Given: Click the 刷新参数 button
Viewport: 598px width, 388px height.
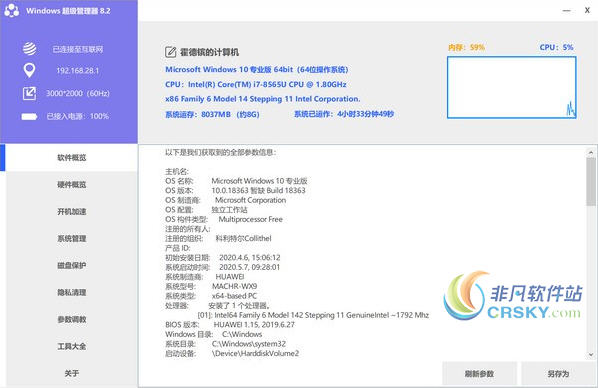Looking at the screenshot, I should coord(479,374).
